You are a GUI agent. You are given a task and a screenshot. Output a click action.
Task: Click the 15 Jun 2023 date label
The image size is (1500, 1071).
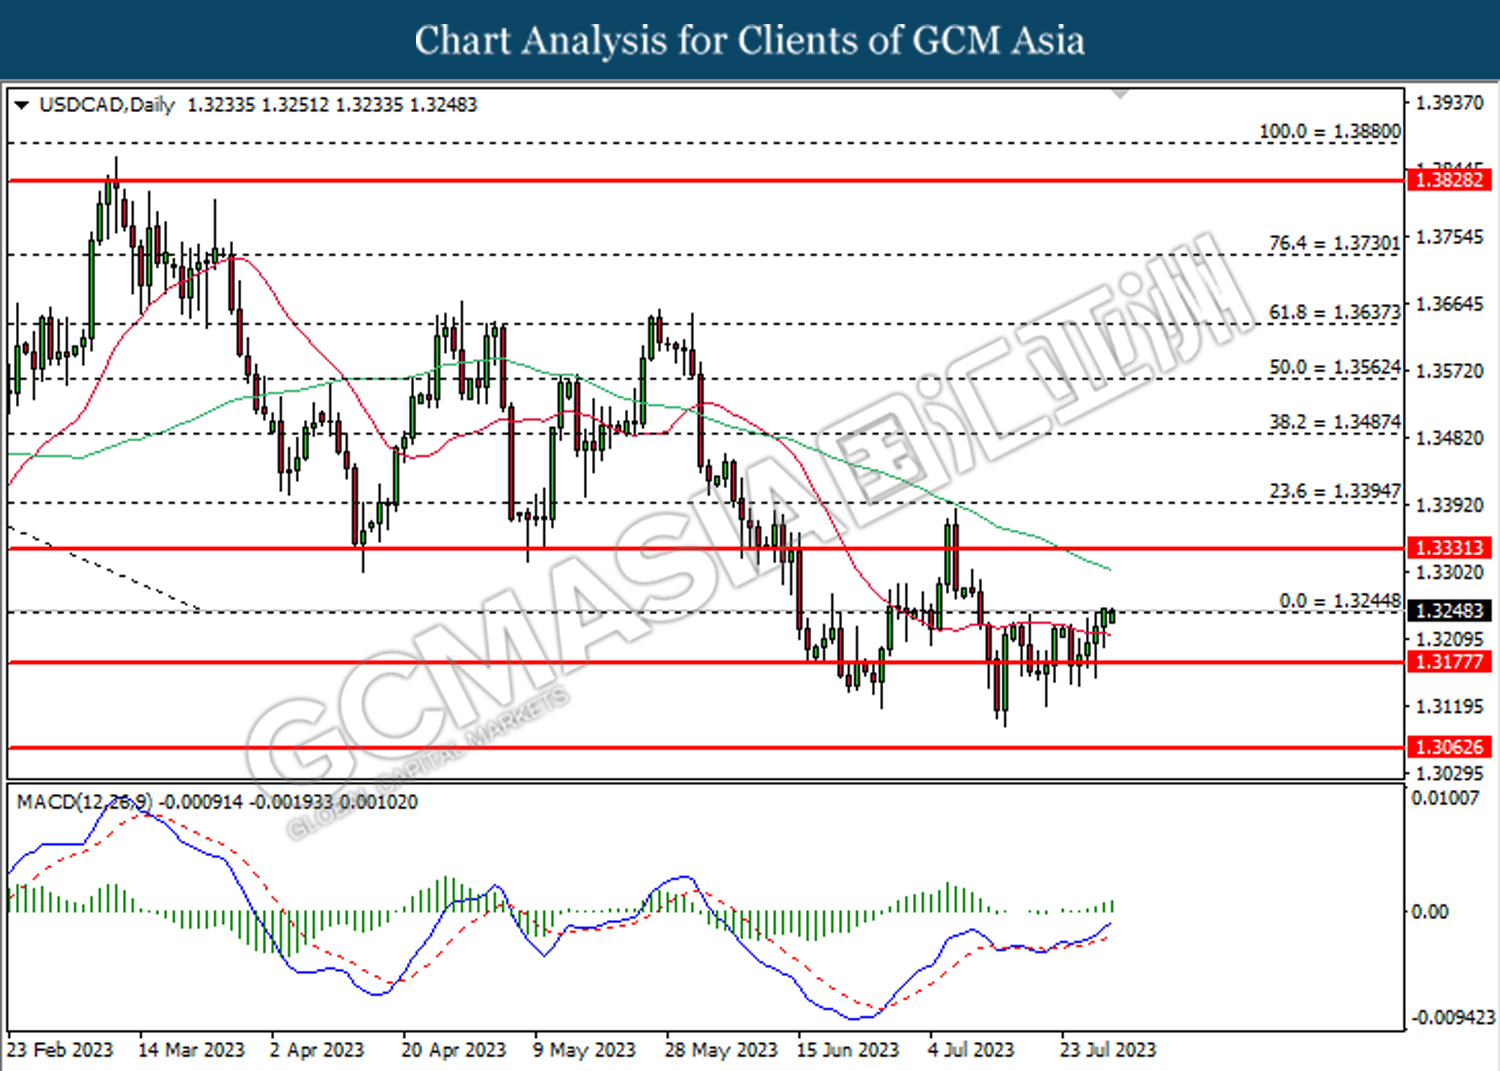(x=848, y=1050)
